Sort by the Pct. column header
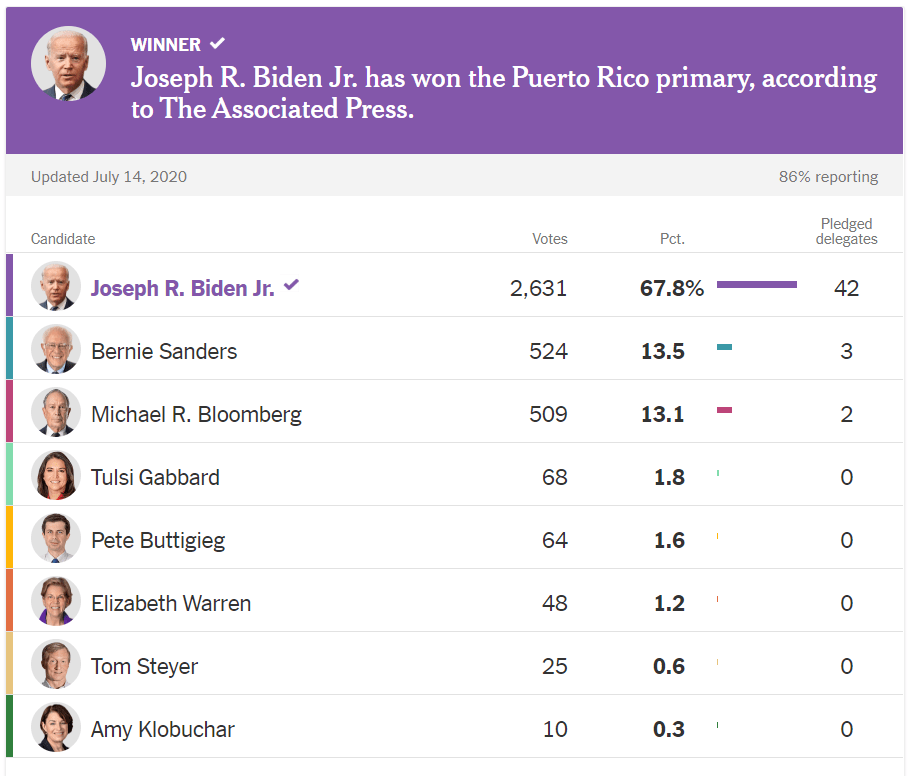This screenshot has height=776, width=913. pyautogui.click(x=672, y=238)
